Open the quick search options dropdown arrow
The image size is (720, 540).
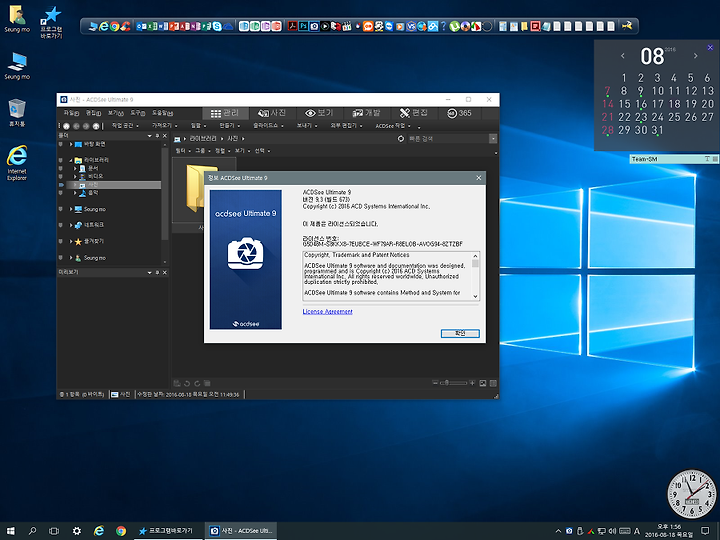[x=493, y=139]
